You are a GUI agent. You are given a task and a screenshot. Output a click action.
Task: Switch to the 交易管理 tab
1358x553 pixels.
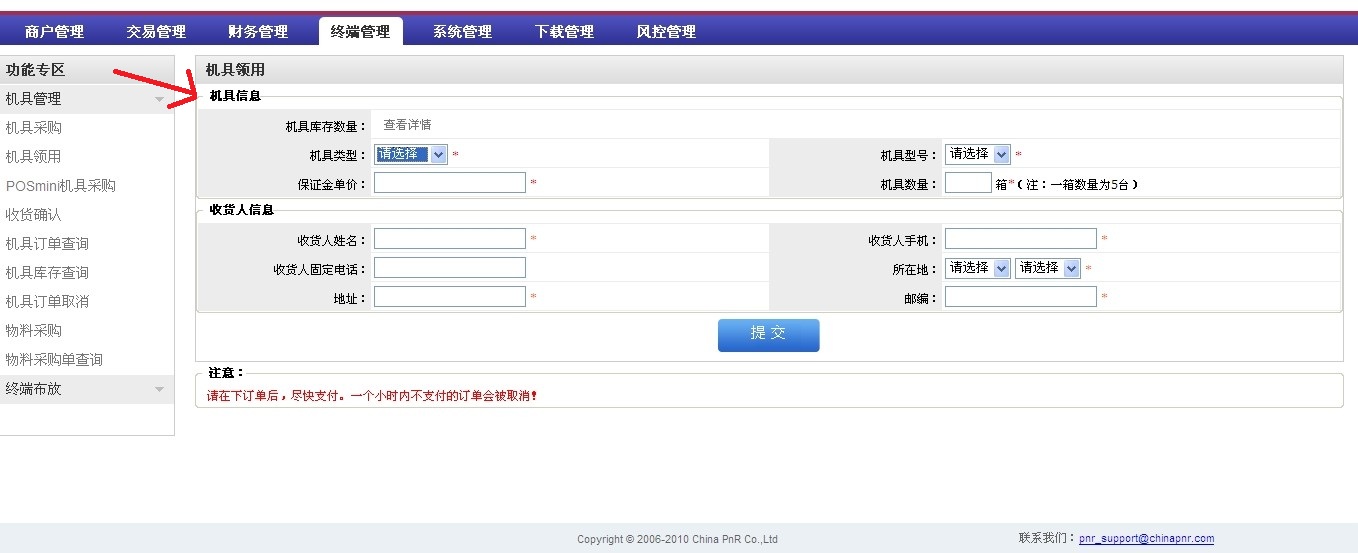(156, 32)
